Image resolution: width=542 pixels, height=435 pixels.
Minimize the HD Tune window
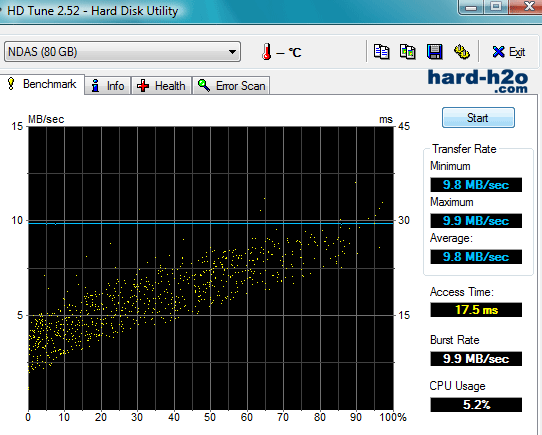(x=471, y=7)
